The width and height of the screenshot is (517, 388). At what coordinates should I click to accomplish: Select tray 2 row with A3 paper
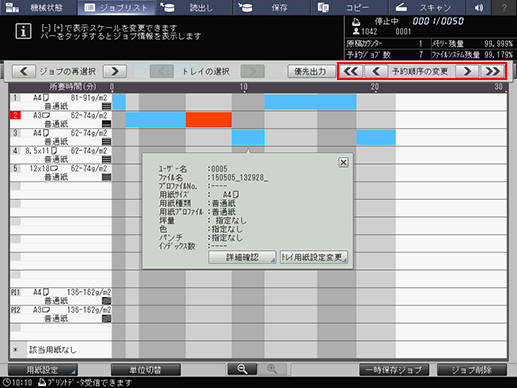click(61, 120)
